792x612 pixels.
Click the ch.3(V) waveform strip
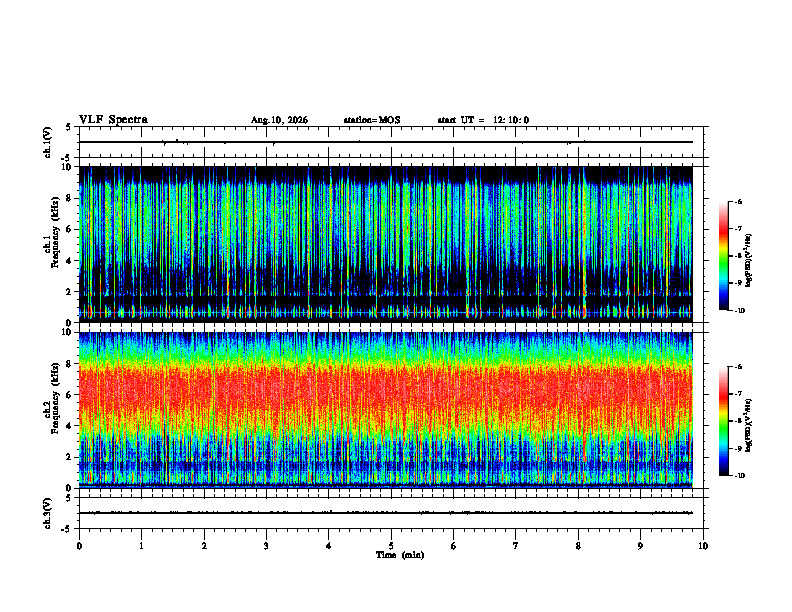386,513
